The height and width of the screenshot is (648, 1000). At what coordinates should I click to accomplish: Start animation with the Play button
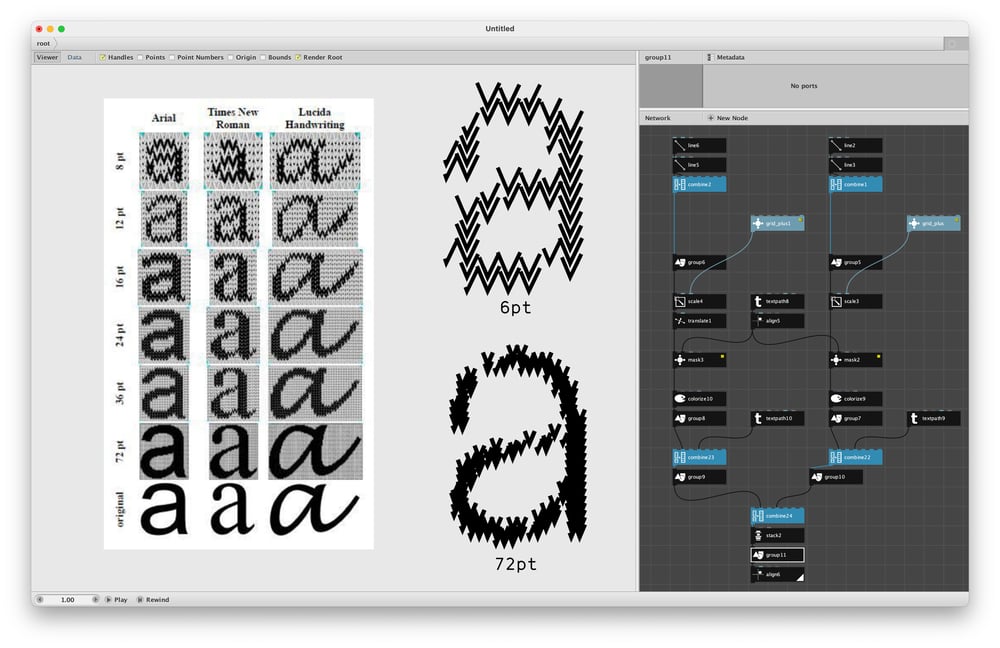pos(116,600)
